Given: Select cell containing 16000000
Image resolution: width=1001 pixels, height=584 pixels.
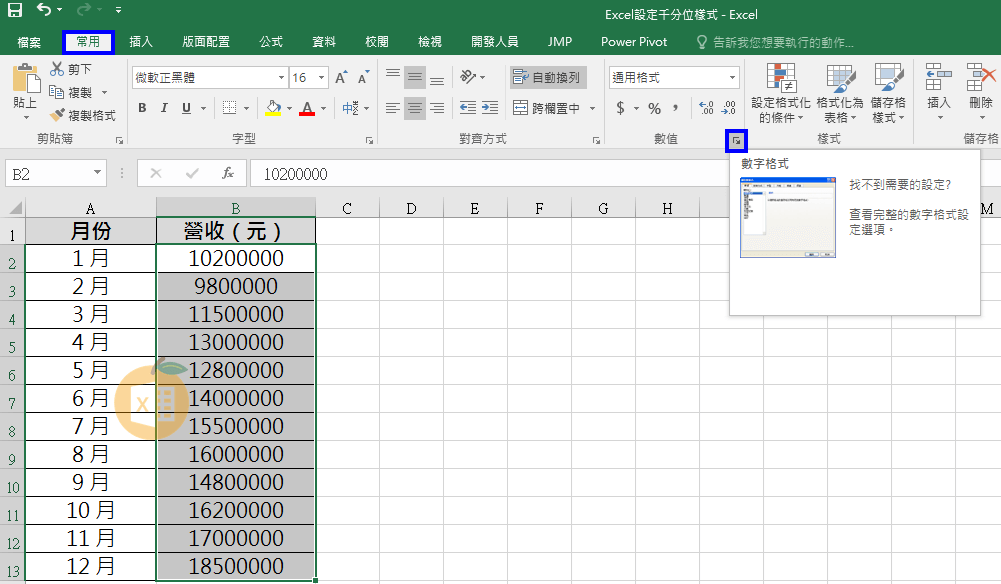Looking at the screenshot, I should [x=236, y=455].
